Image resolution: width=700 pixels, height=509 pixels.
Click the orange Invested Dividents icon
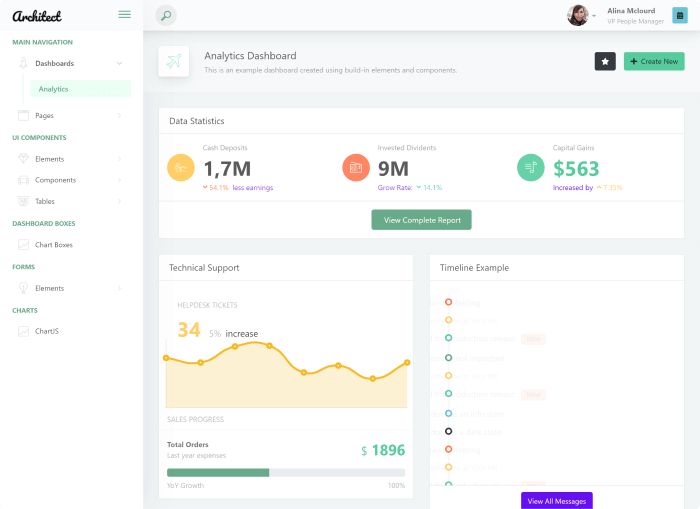(356, 167)
